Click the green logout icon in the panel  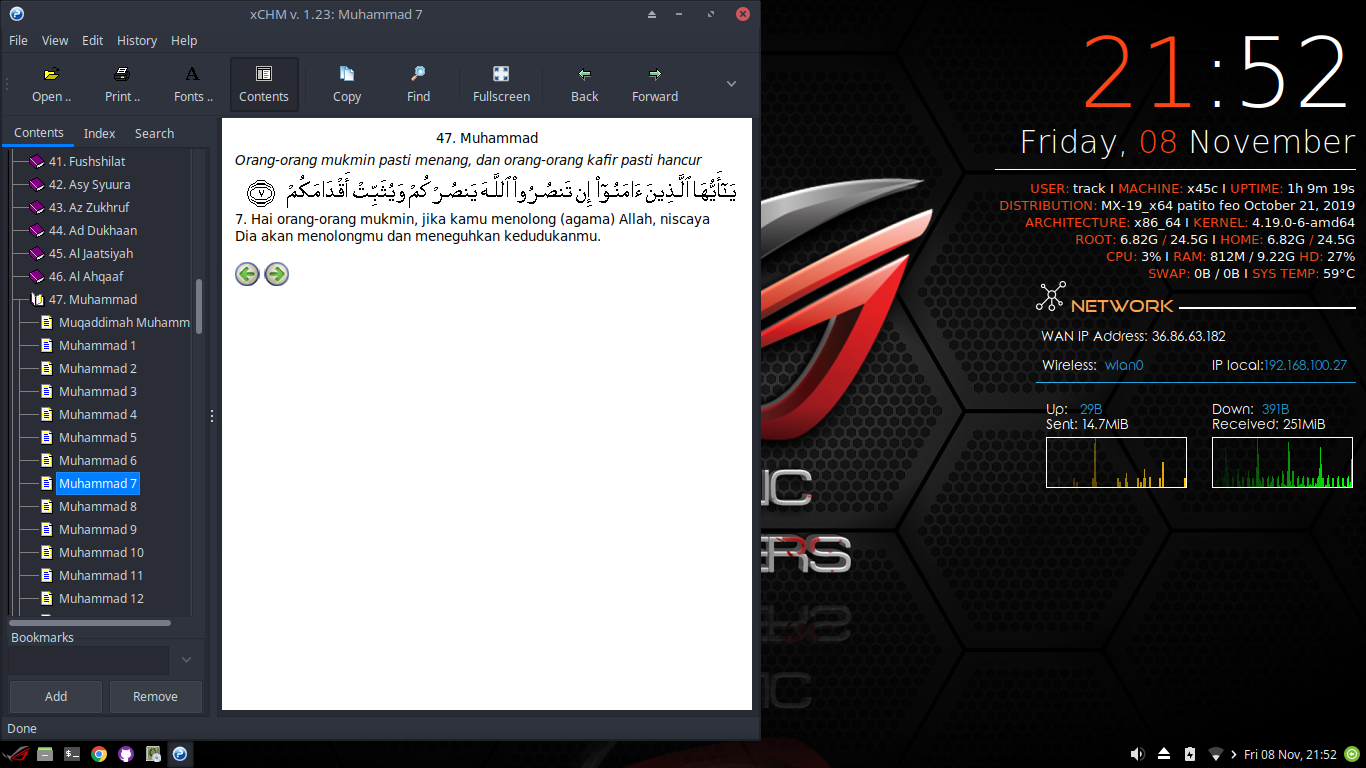[1352, 754]
